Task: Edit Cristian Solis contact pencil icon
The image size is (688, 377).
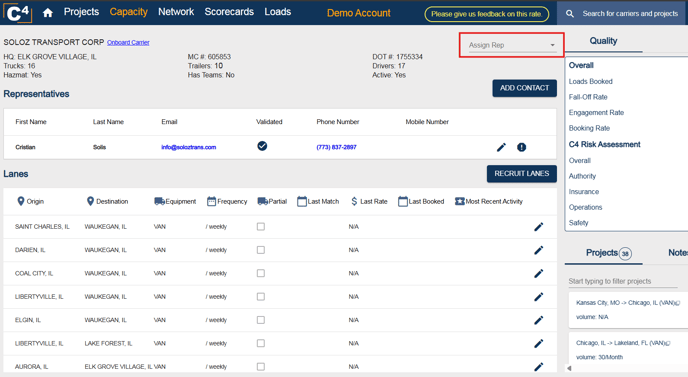Action: [501, 147]
